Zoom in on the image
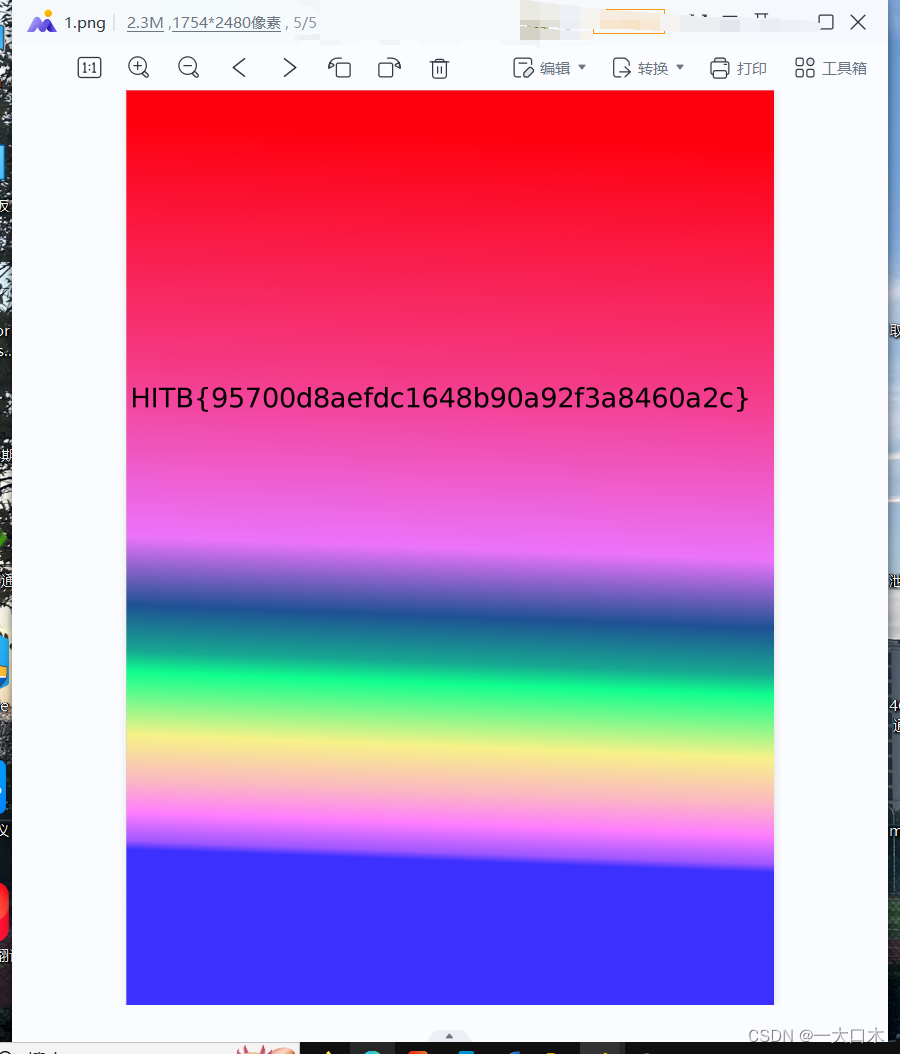900x1054 pixels. coord(139,68)
